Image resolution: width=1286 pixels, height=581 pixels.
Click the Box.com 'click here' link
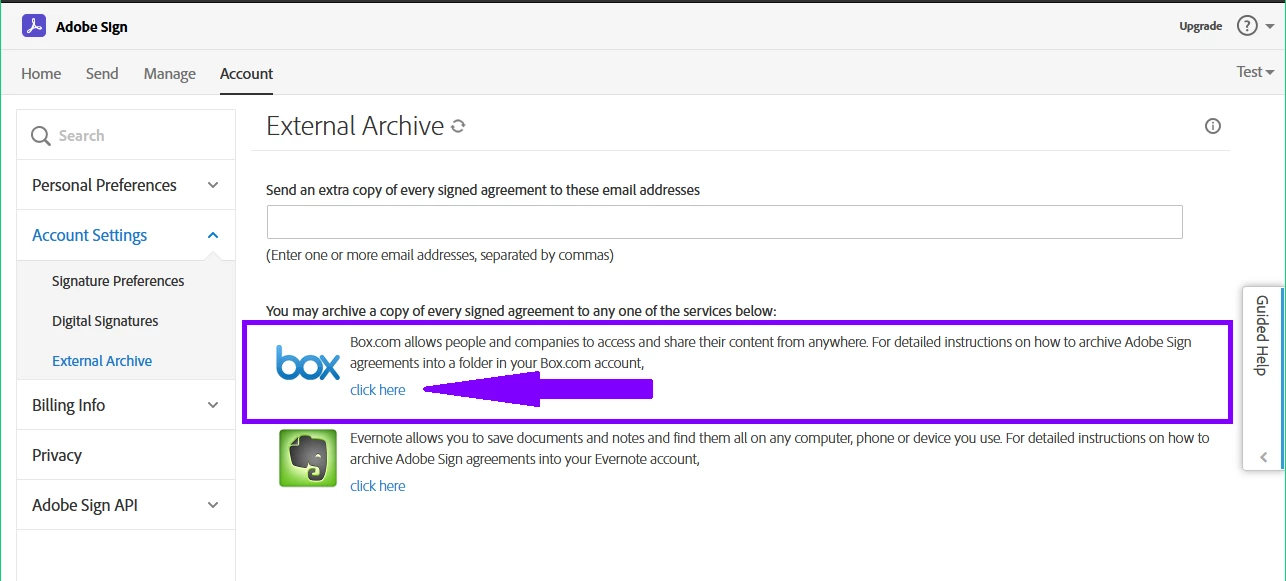378,390
